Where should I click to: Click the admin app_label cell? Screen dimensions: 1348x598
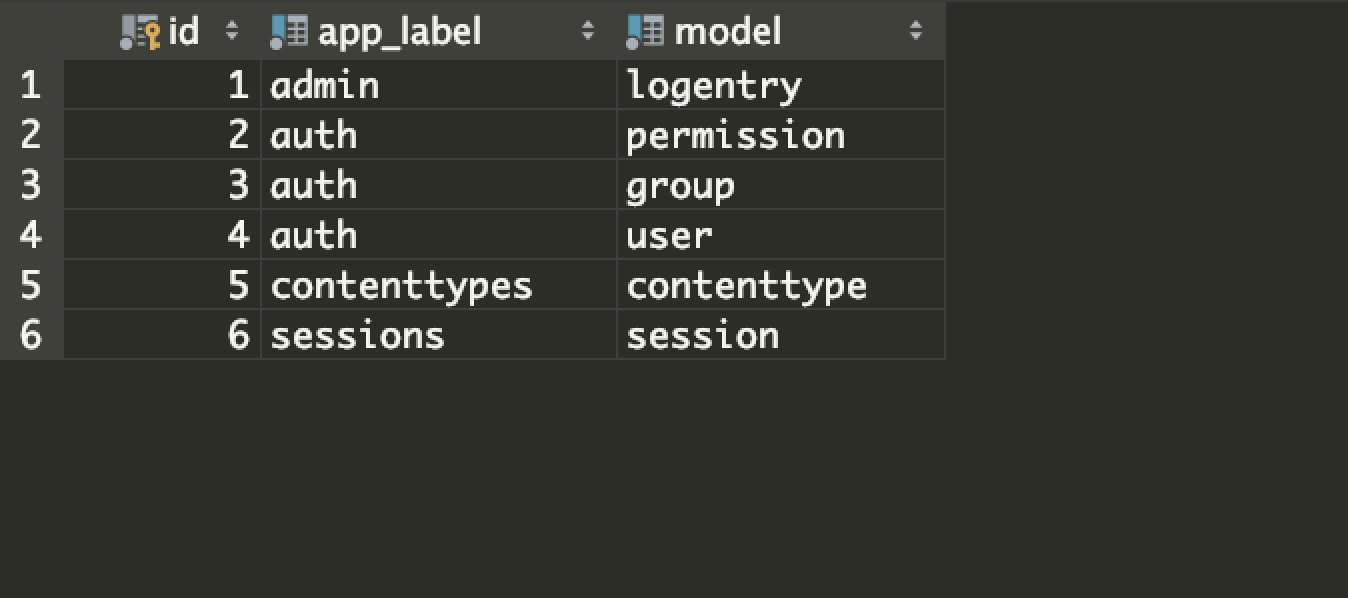tap(439, 85)
